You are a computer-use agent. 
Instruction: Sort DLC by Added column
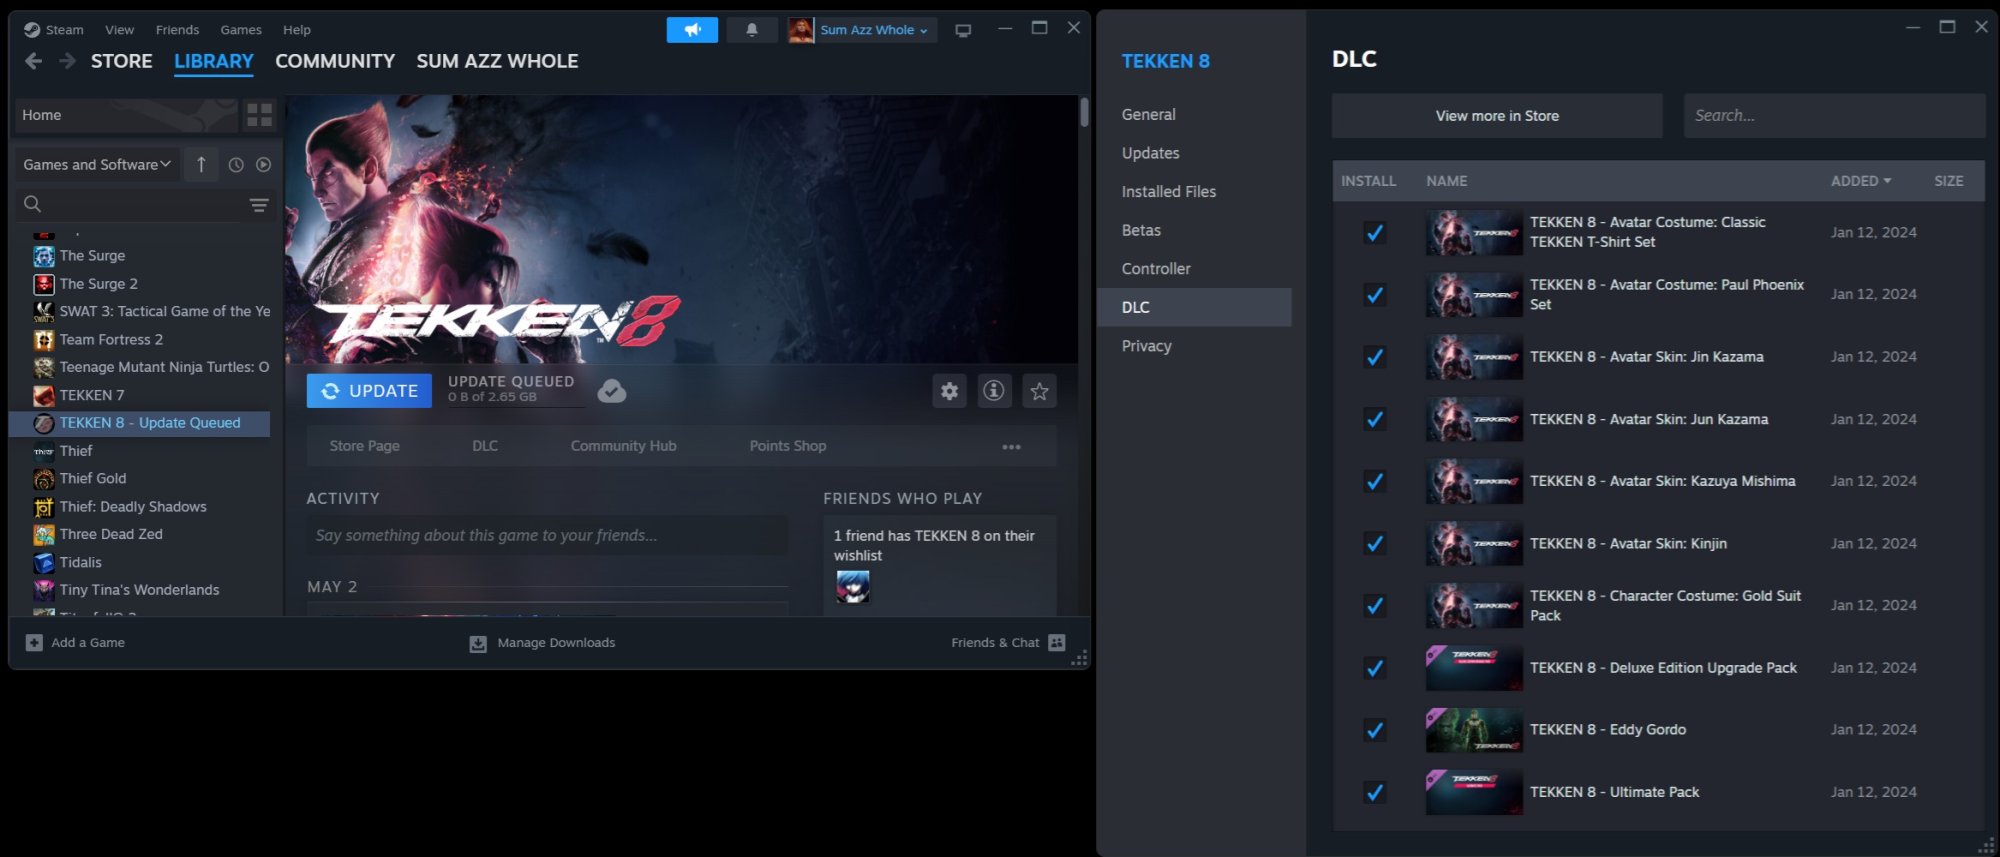coord(1861,181)
